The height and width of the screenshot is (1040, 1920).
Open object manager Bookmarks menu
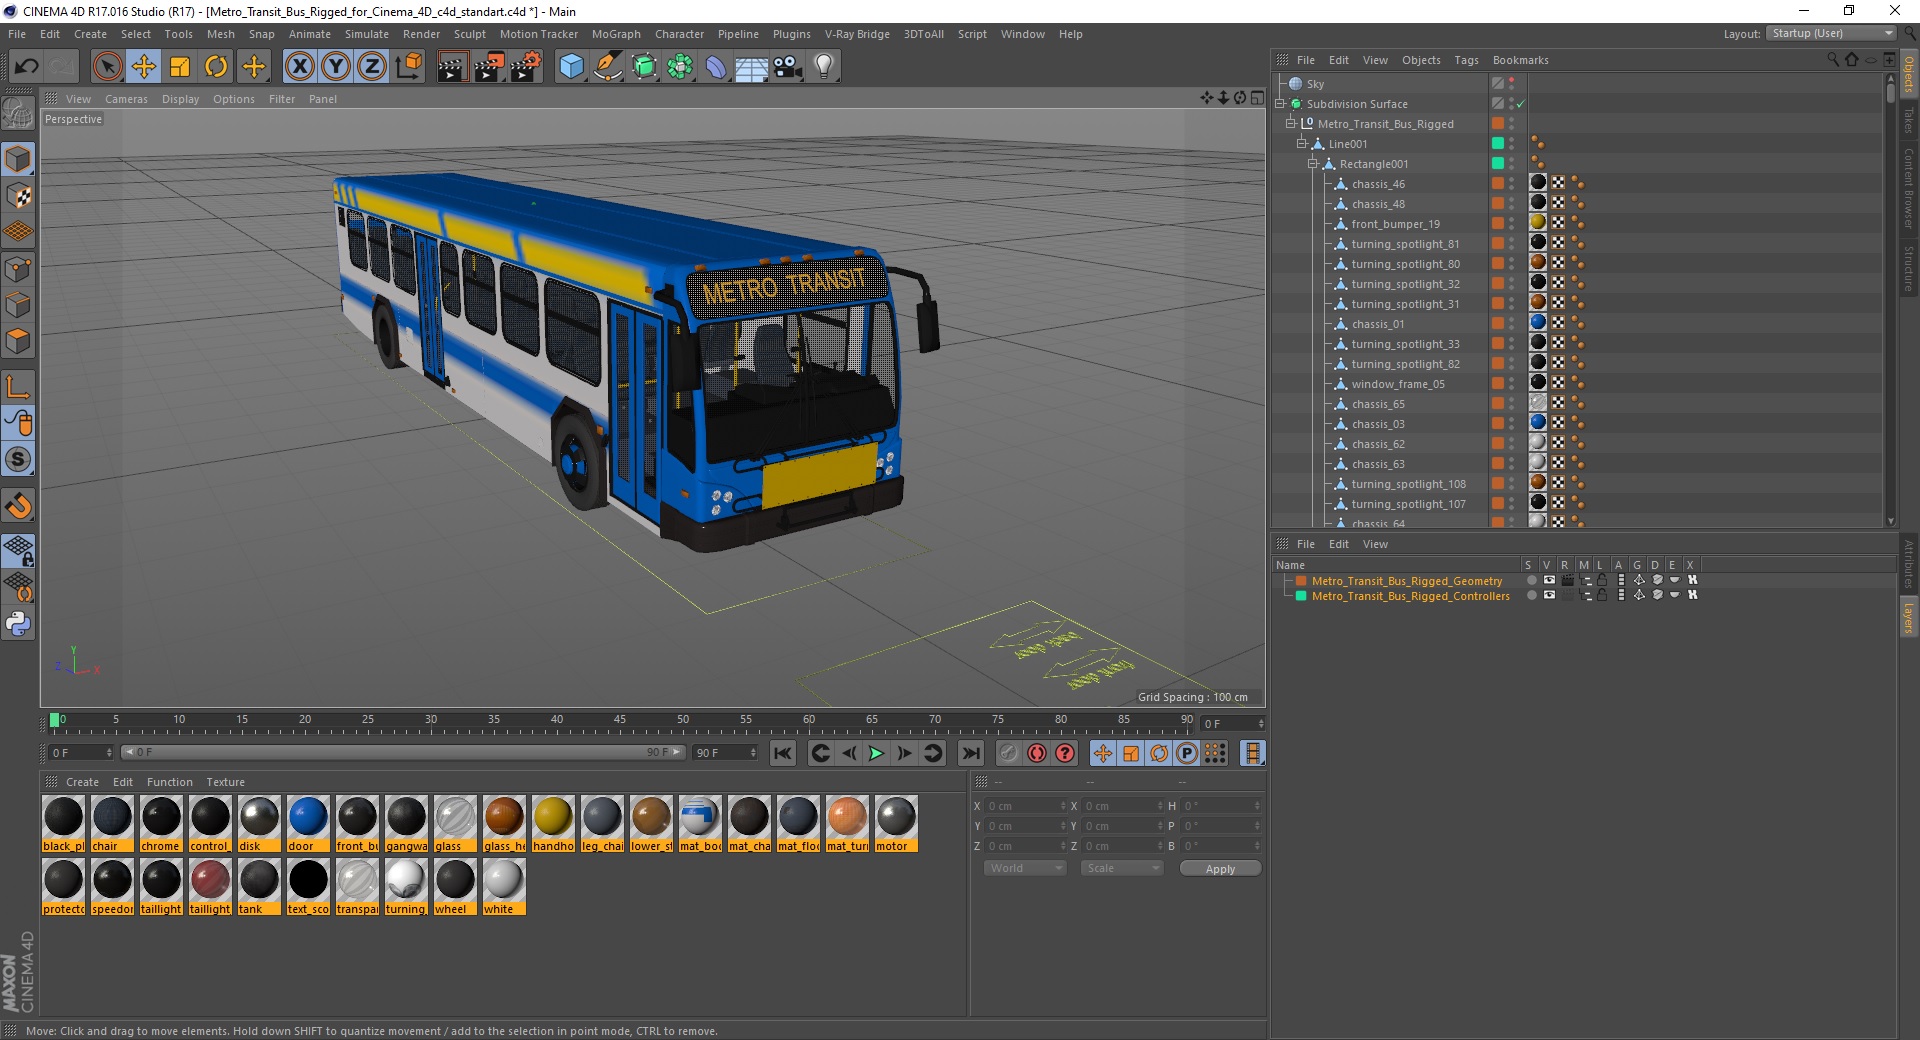1520,60
